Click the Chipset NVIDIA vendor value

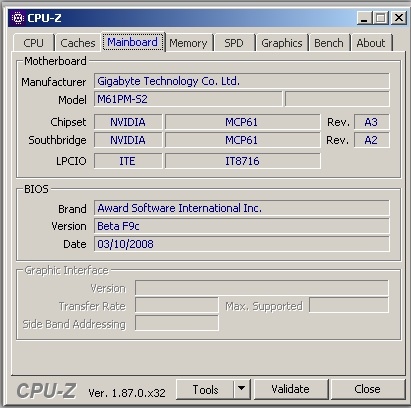(x=128, y=122)
